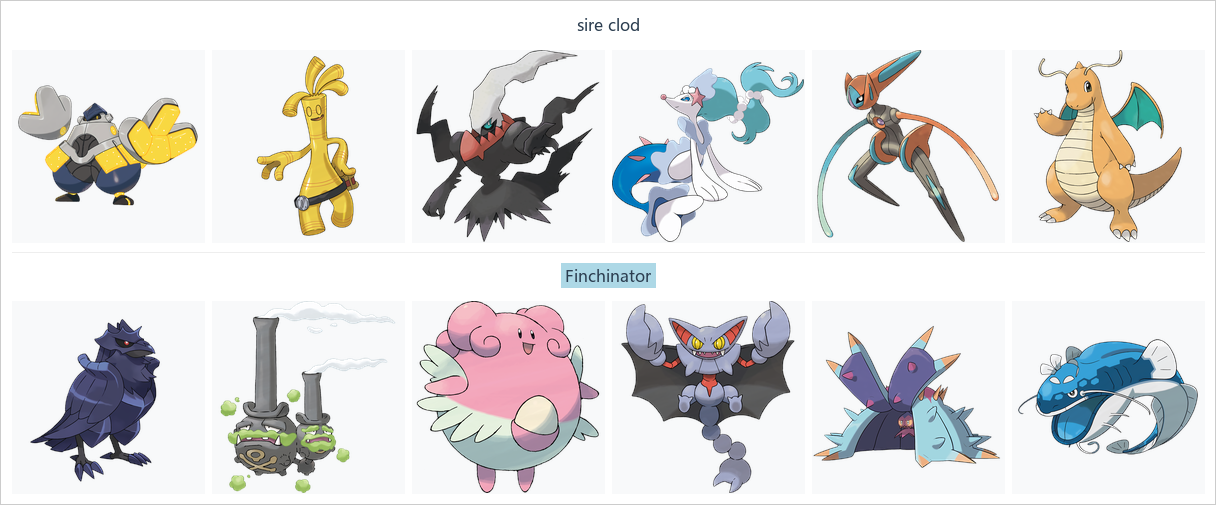Click the Iron Hands Pokémon image

108,146
